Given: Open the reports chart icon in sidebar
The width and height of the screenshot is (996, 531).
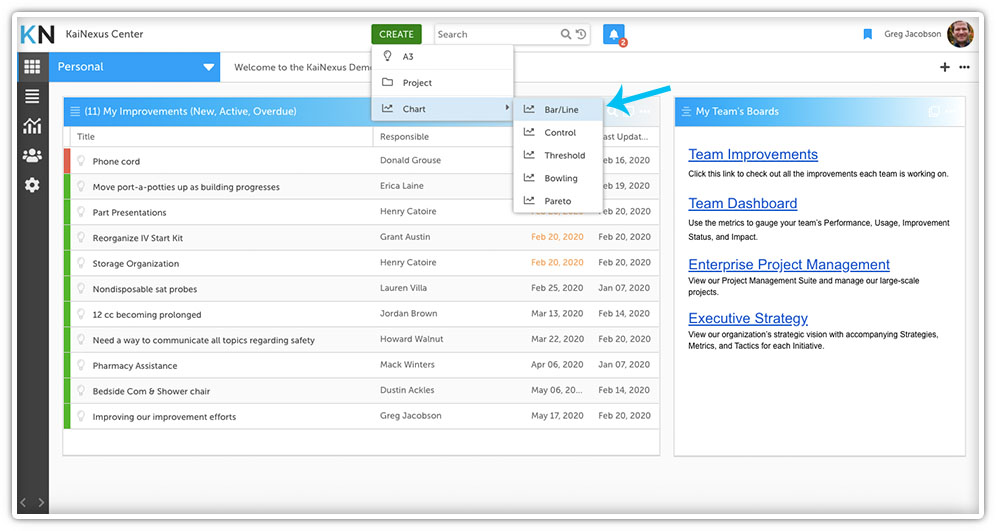Looking at the screenshot, I should pyautogui.click(x=32, y=126).
